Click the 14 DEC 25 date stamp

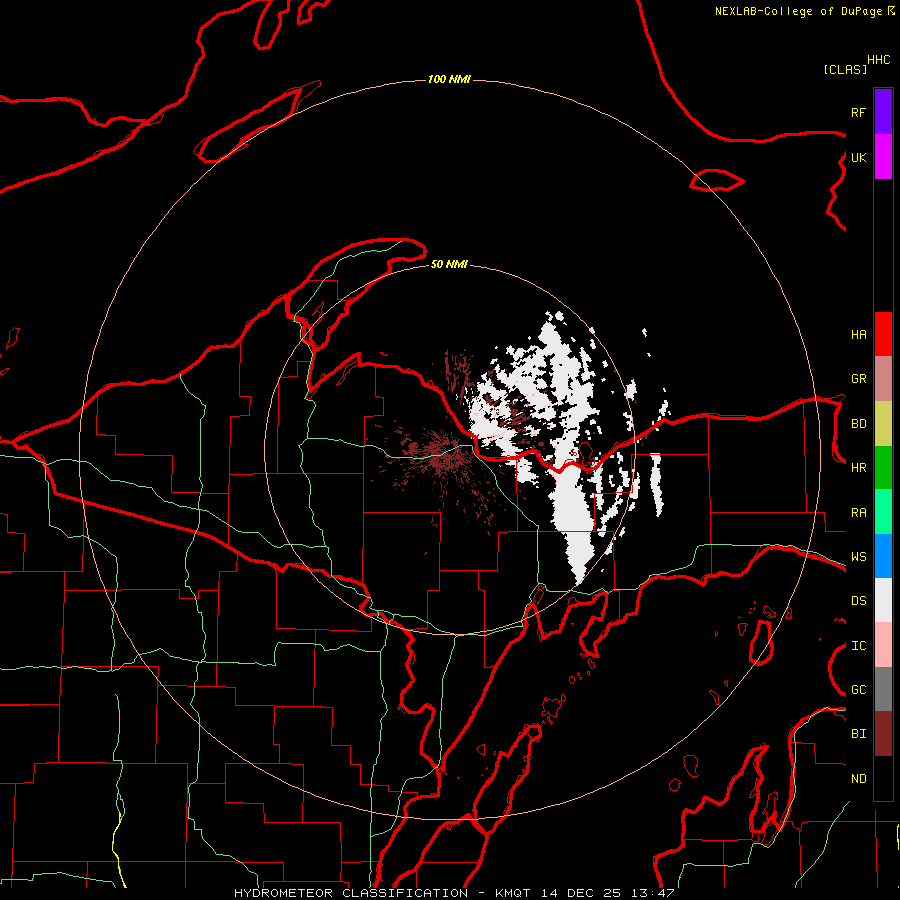(x=580, y=893)
